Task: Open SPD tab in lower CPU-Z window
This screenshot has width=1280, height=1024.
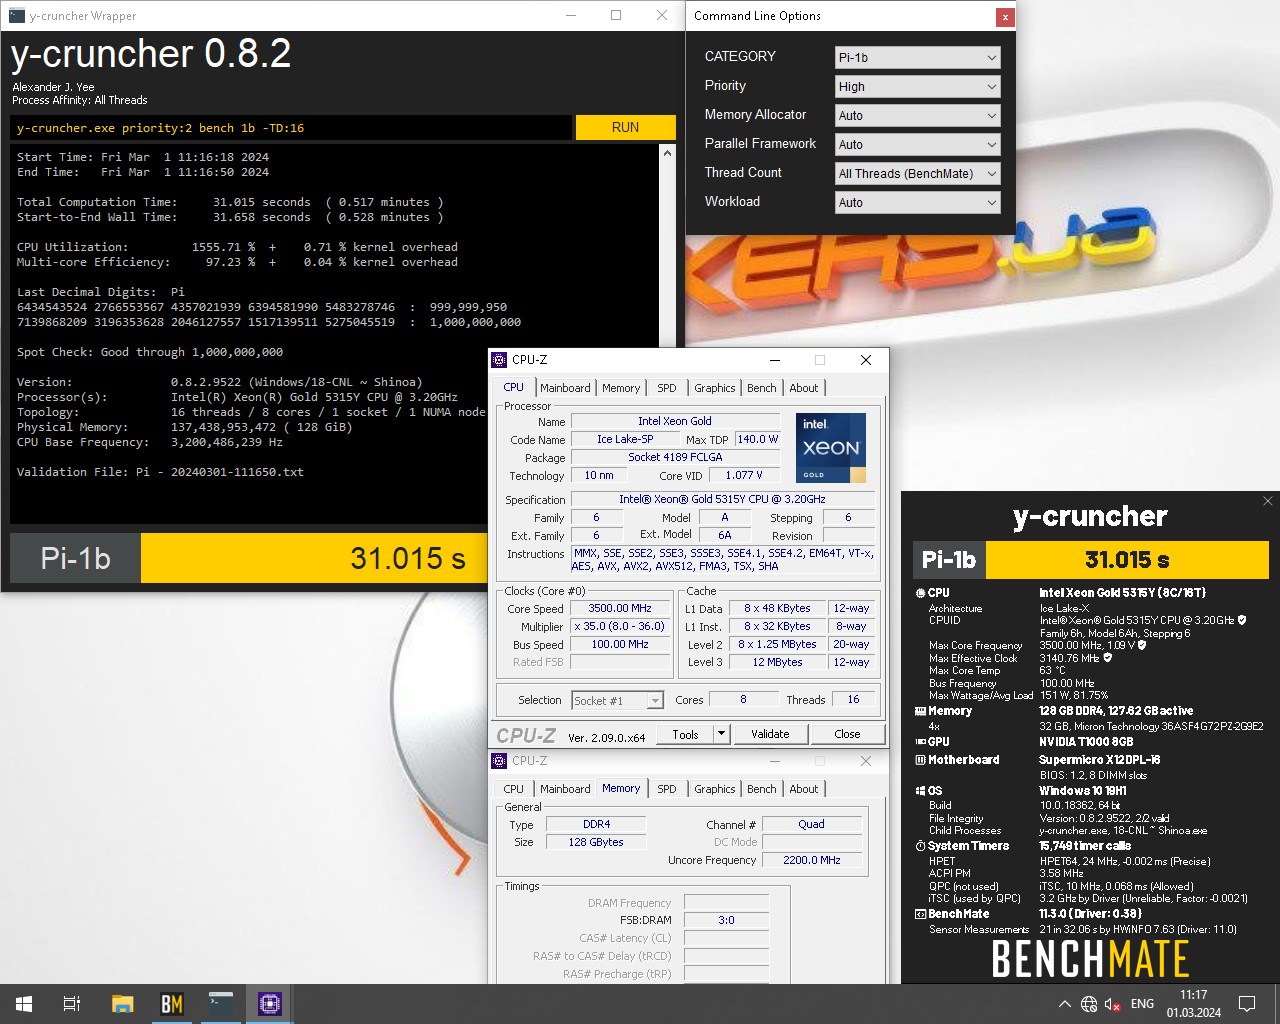Action: coord(667,789)
